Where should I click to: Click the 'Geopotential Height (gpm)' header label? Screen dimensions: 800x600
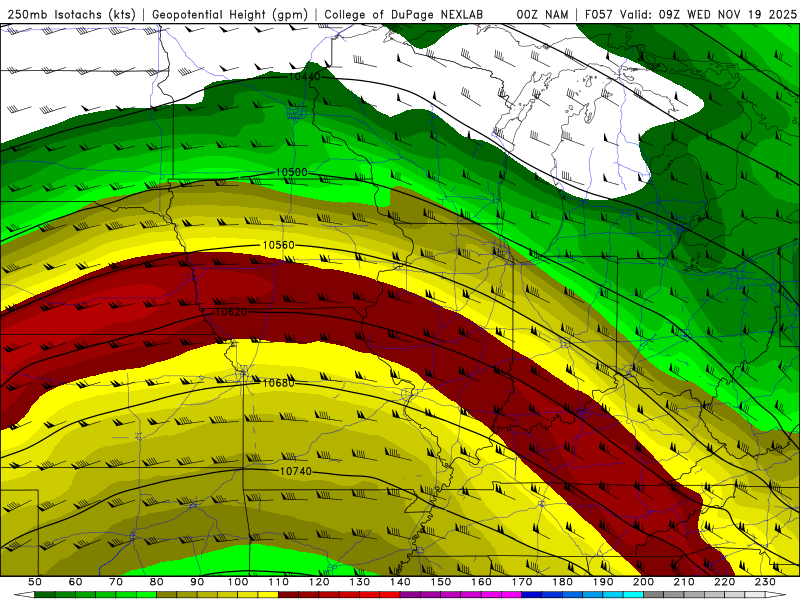coord(230,15)
